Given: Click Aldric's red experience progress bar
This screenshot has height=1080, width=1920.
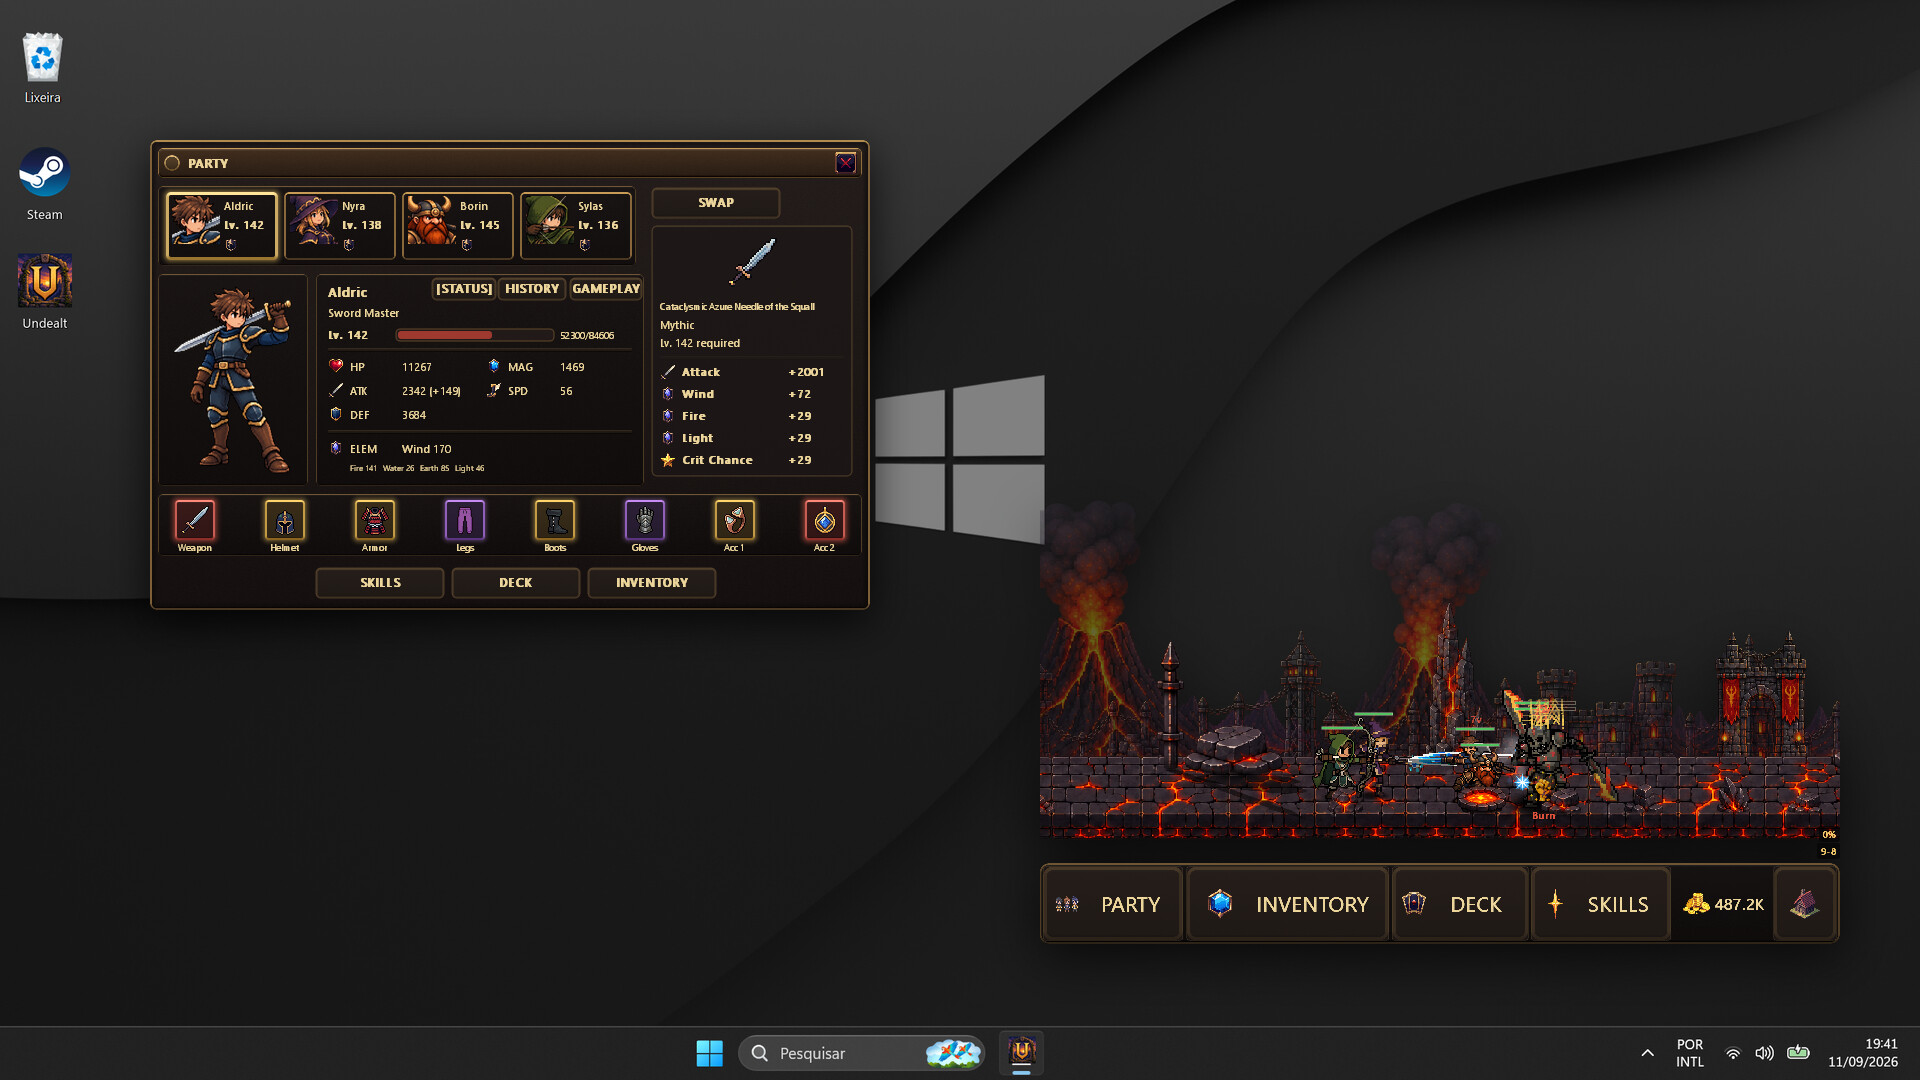Looking at the screenshot, I should [475, 336].
